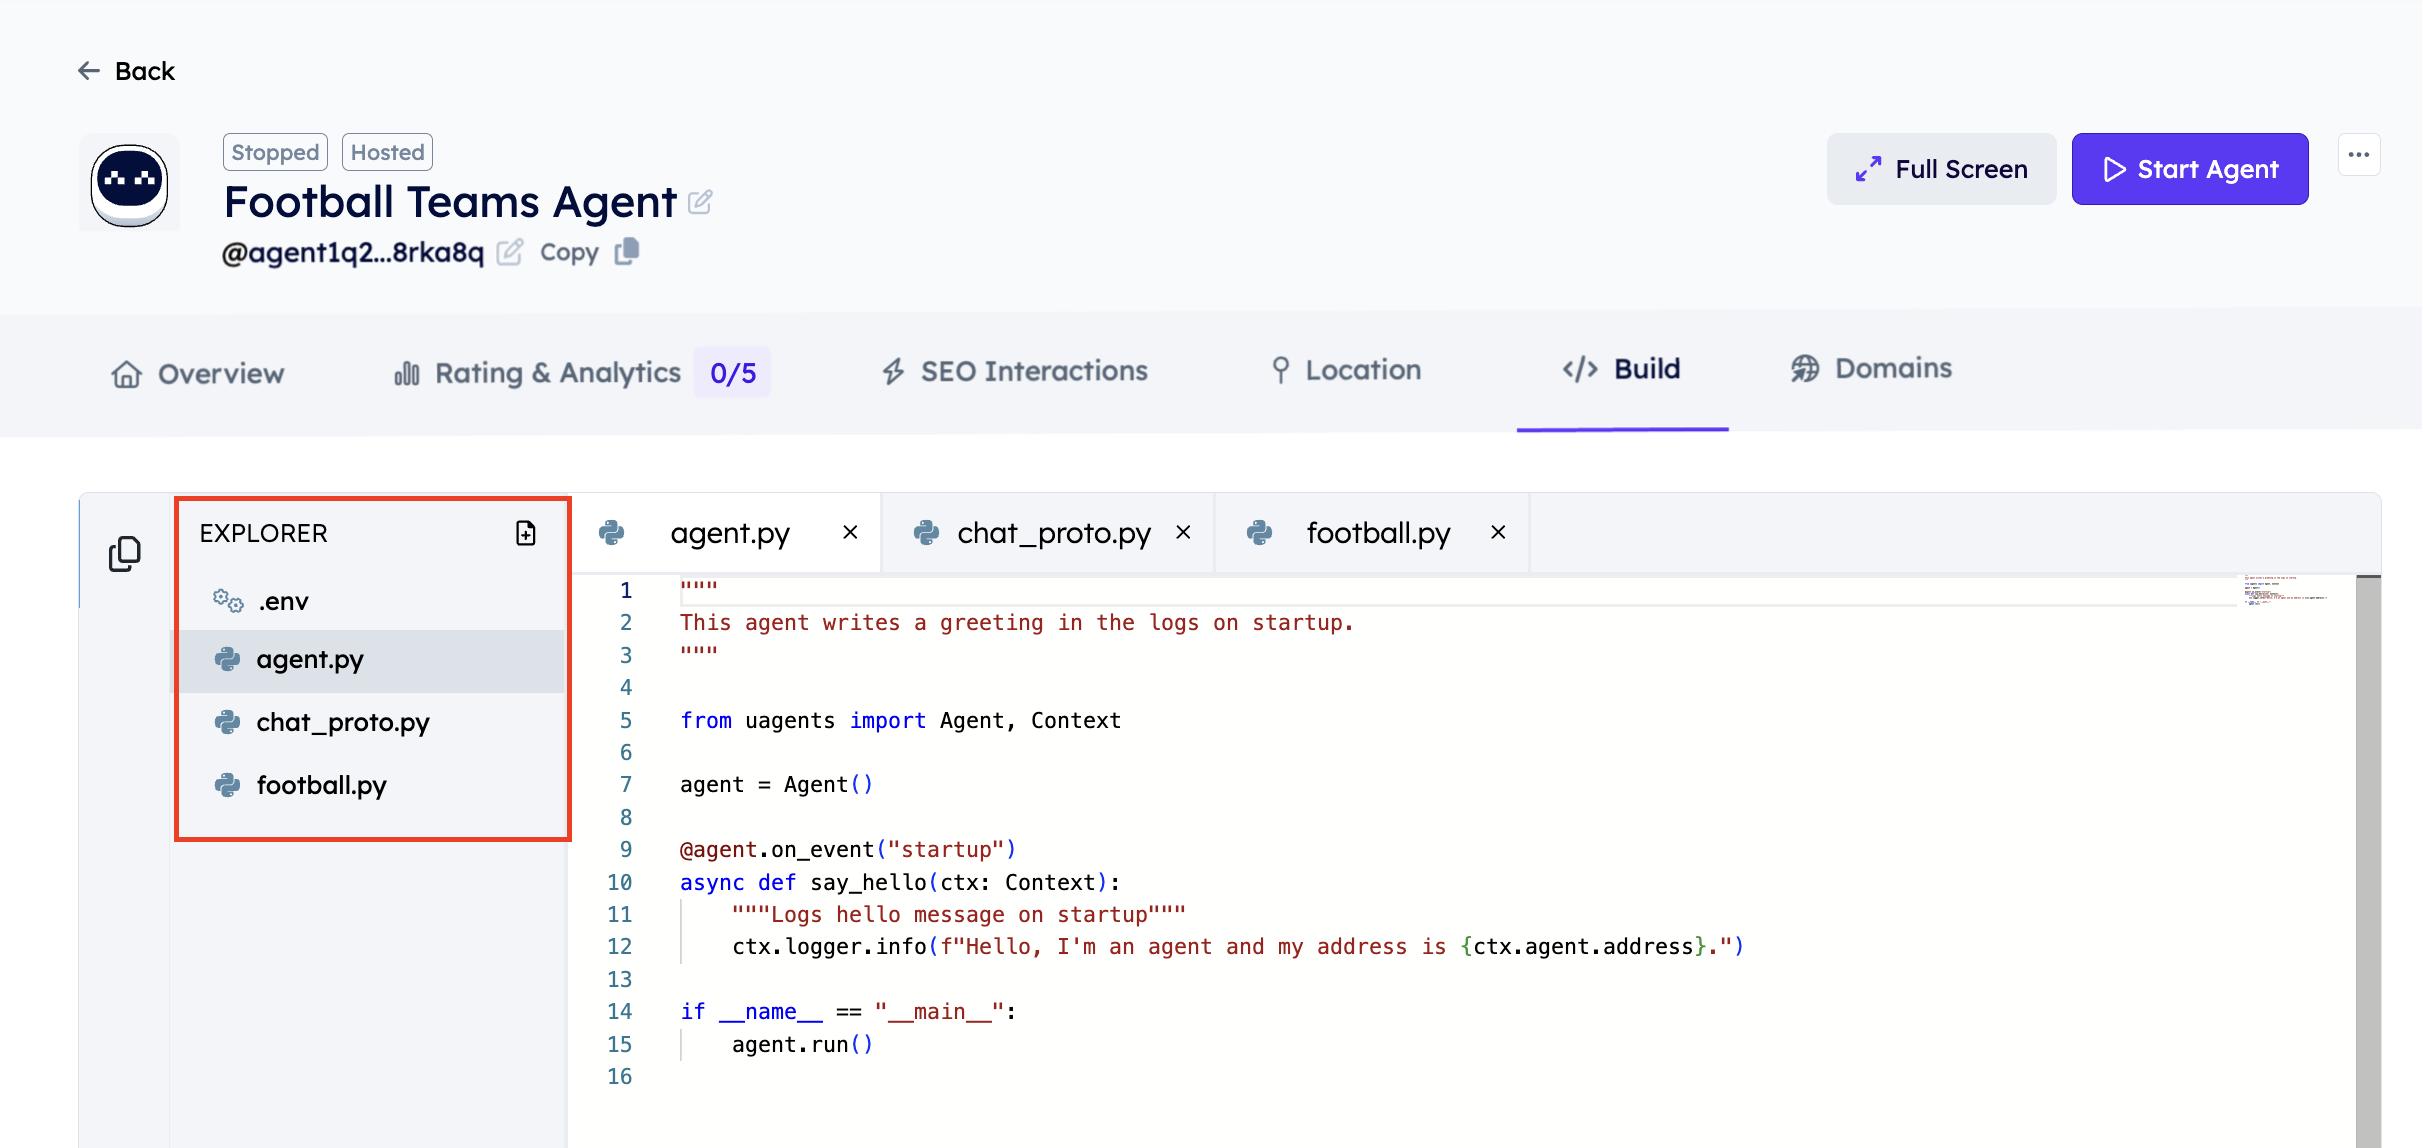Click the Stopped status badge
Viewport: 2422px width, 1148px height.
point(275,152)
